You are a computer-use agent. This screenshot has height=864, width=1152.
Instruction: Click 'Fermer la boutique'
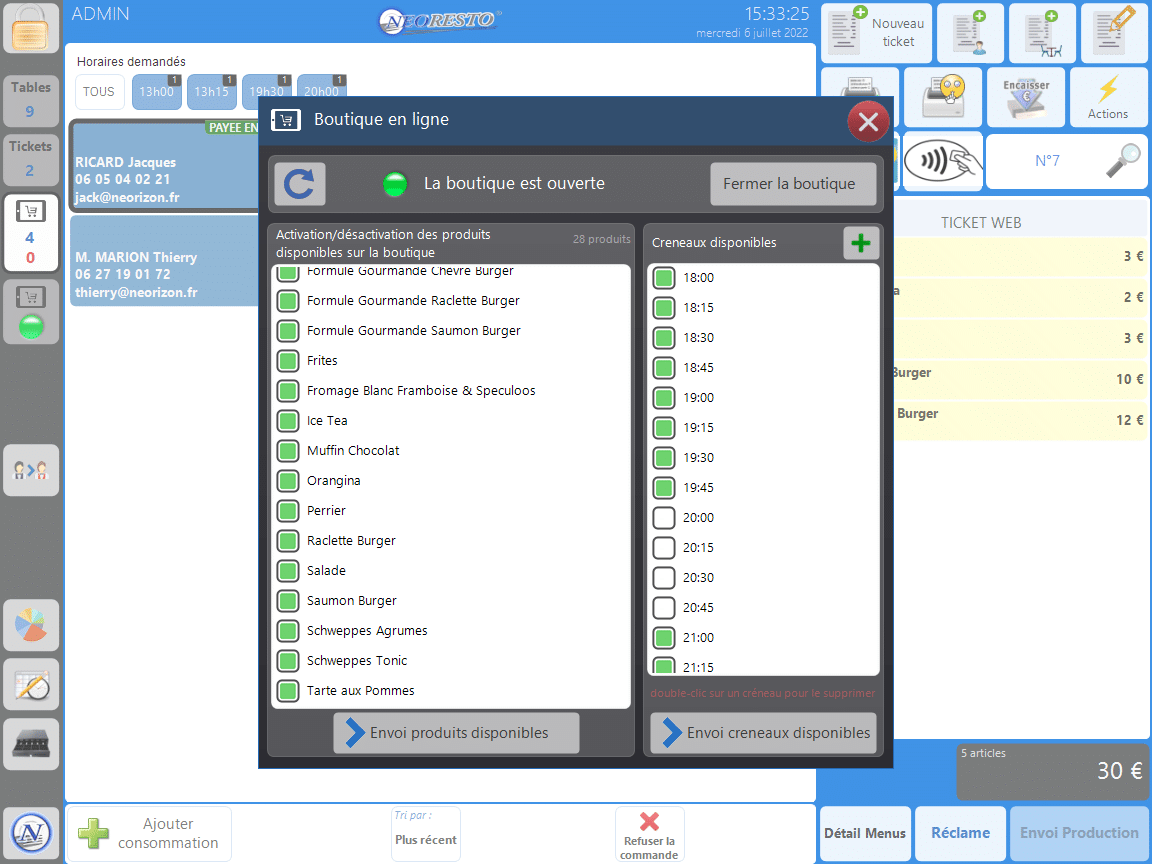pos(793,184)
